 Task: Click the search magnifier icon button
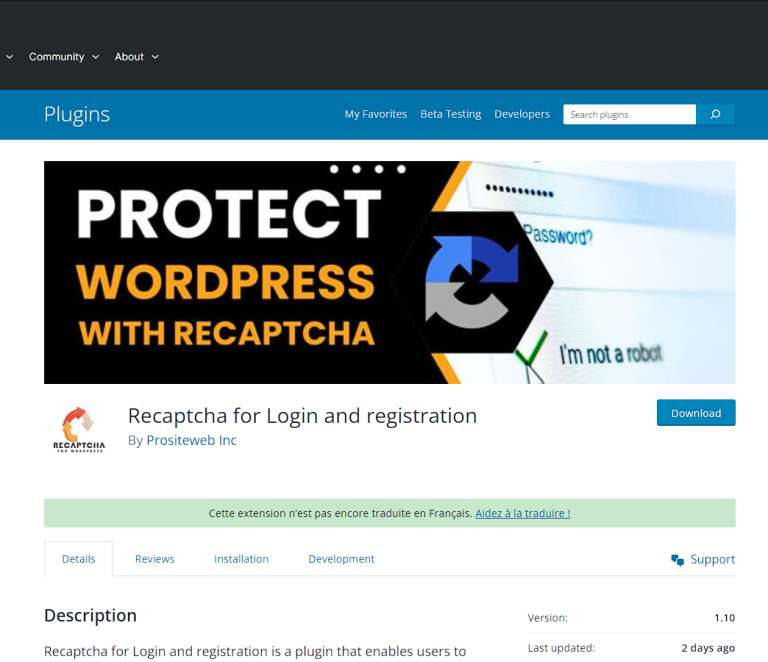coord(715,114)
